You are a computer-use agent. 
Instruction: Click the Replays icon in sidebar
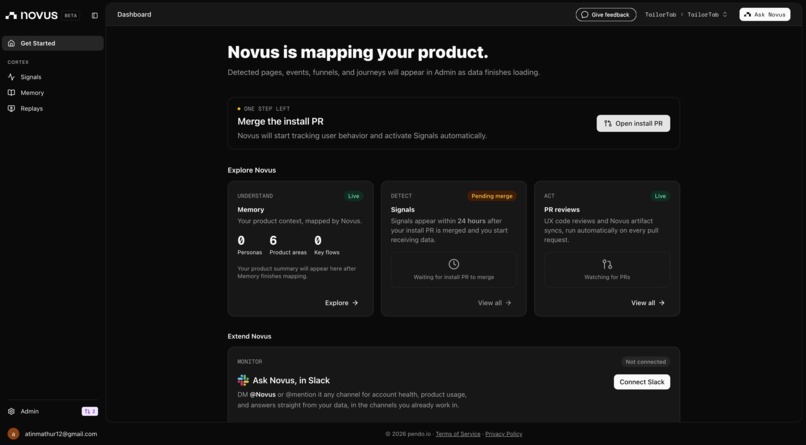pos(11,108)
